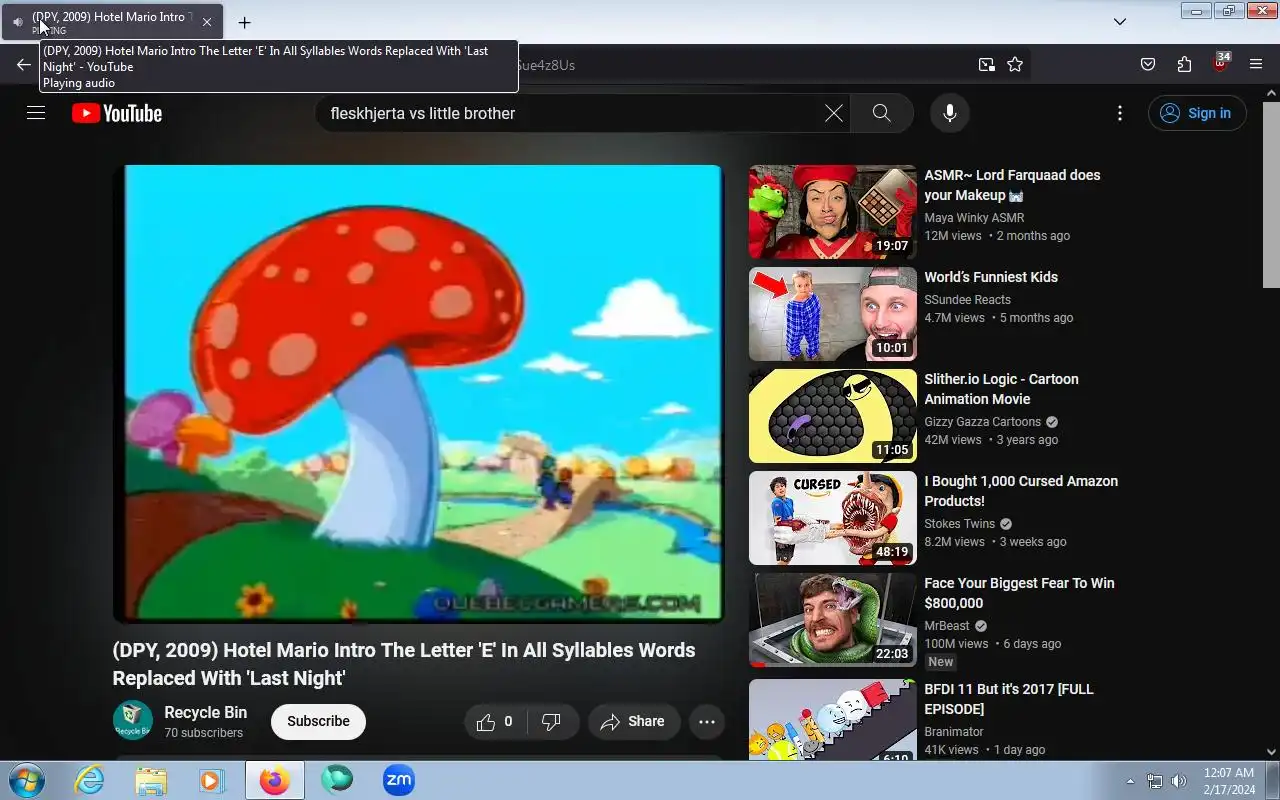
Task: Bookmark this page with star icon
Action: [1015, 65]
